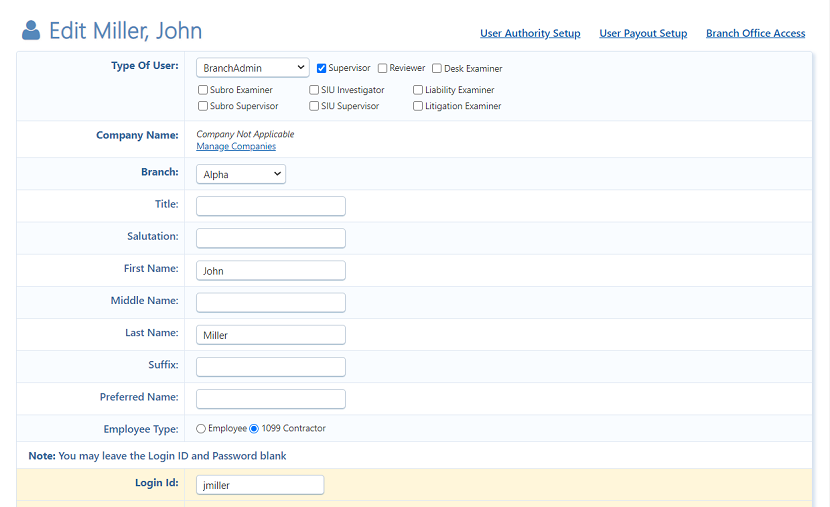Check the Desk Examiner box
The height and width of the screenshot is (507, 830).
pos(437,68)
